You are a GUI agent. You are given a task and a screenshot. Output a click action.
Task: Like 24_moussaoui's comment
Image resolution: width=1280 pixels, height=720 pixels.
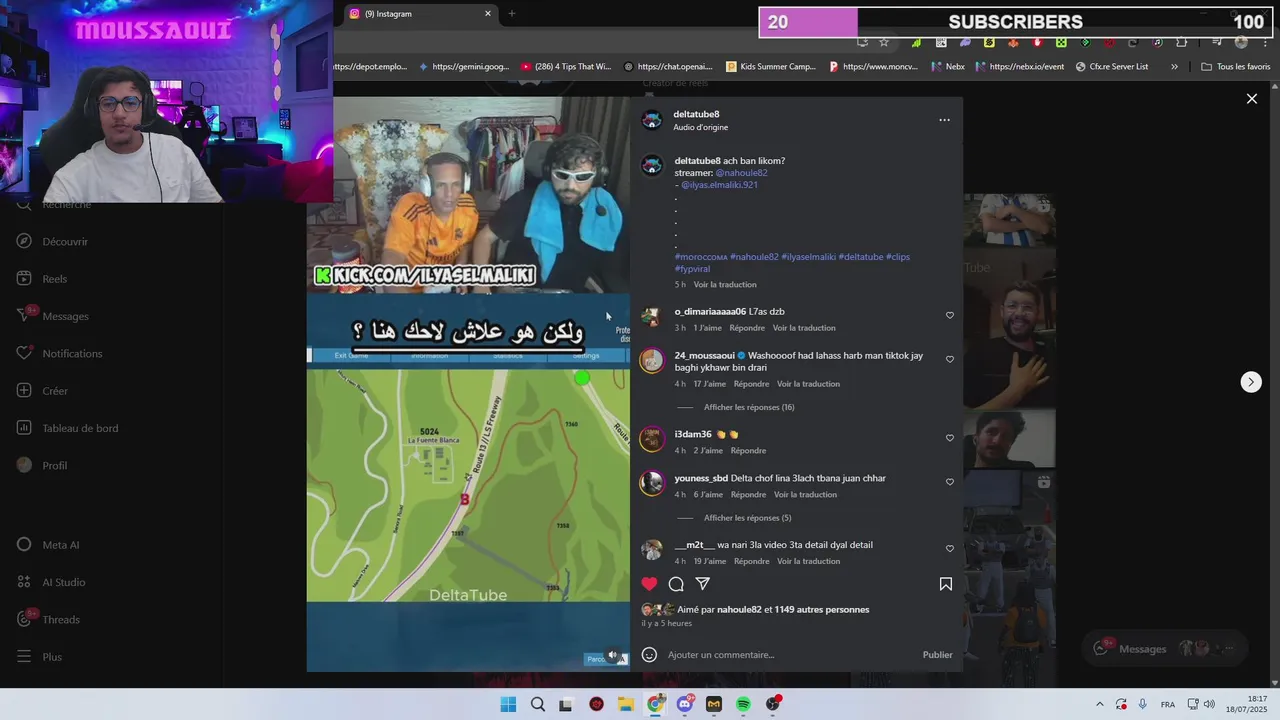point(950,359)
